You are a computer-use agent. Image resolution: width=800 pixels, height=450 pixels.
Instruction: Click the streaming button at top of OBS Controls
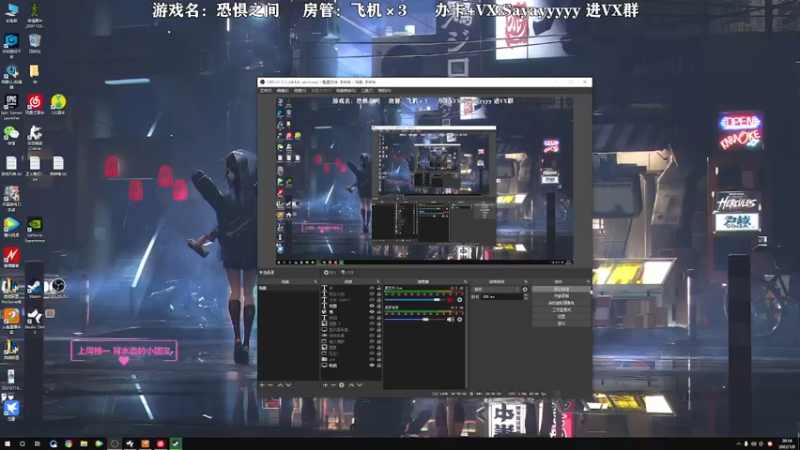561,289
